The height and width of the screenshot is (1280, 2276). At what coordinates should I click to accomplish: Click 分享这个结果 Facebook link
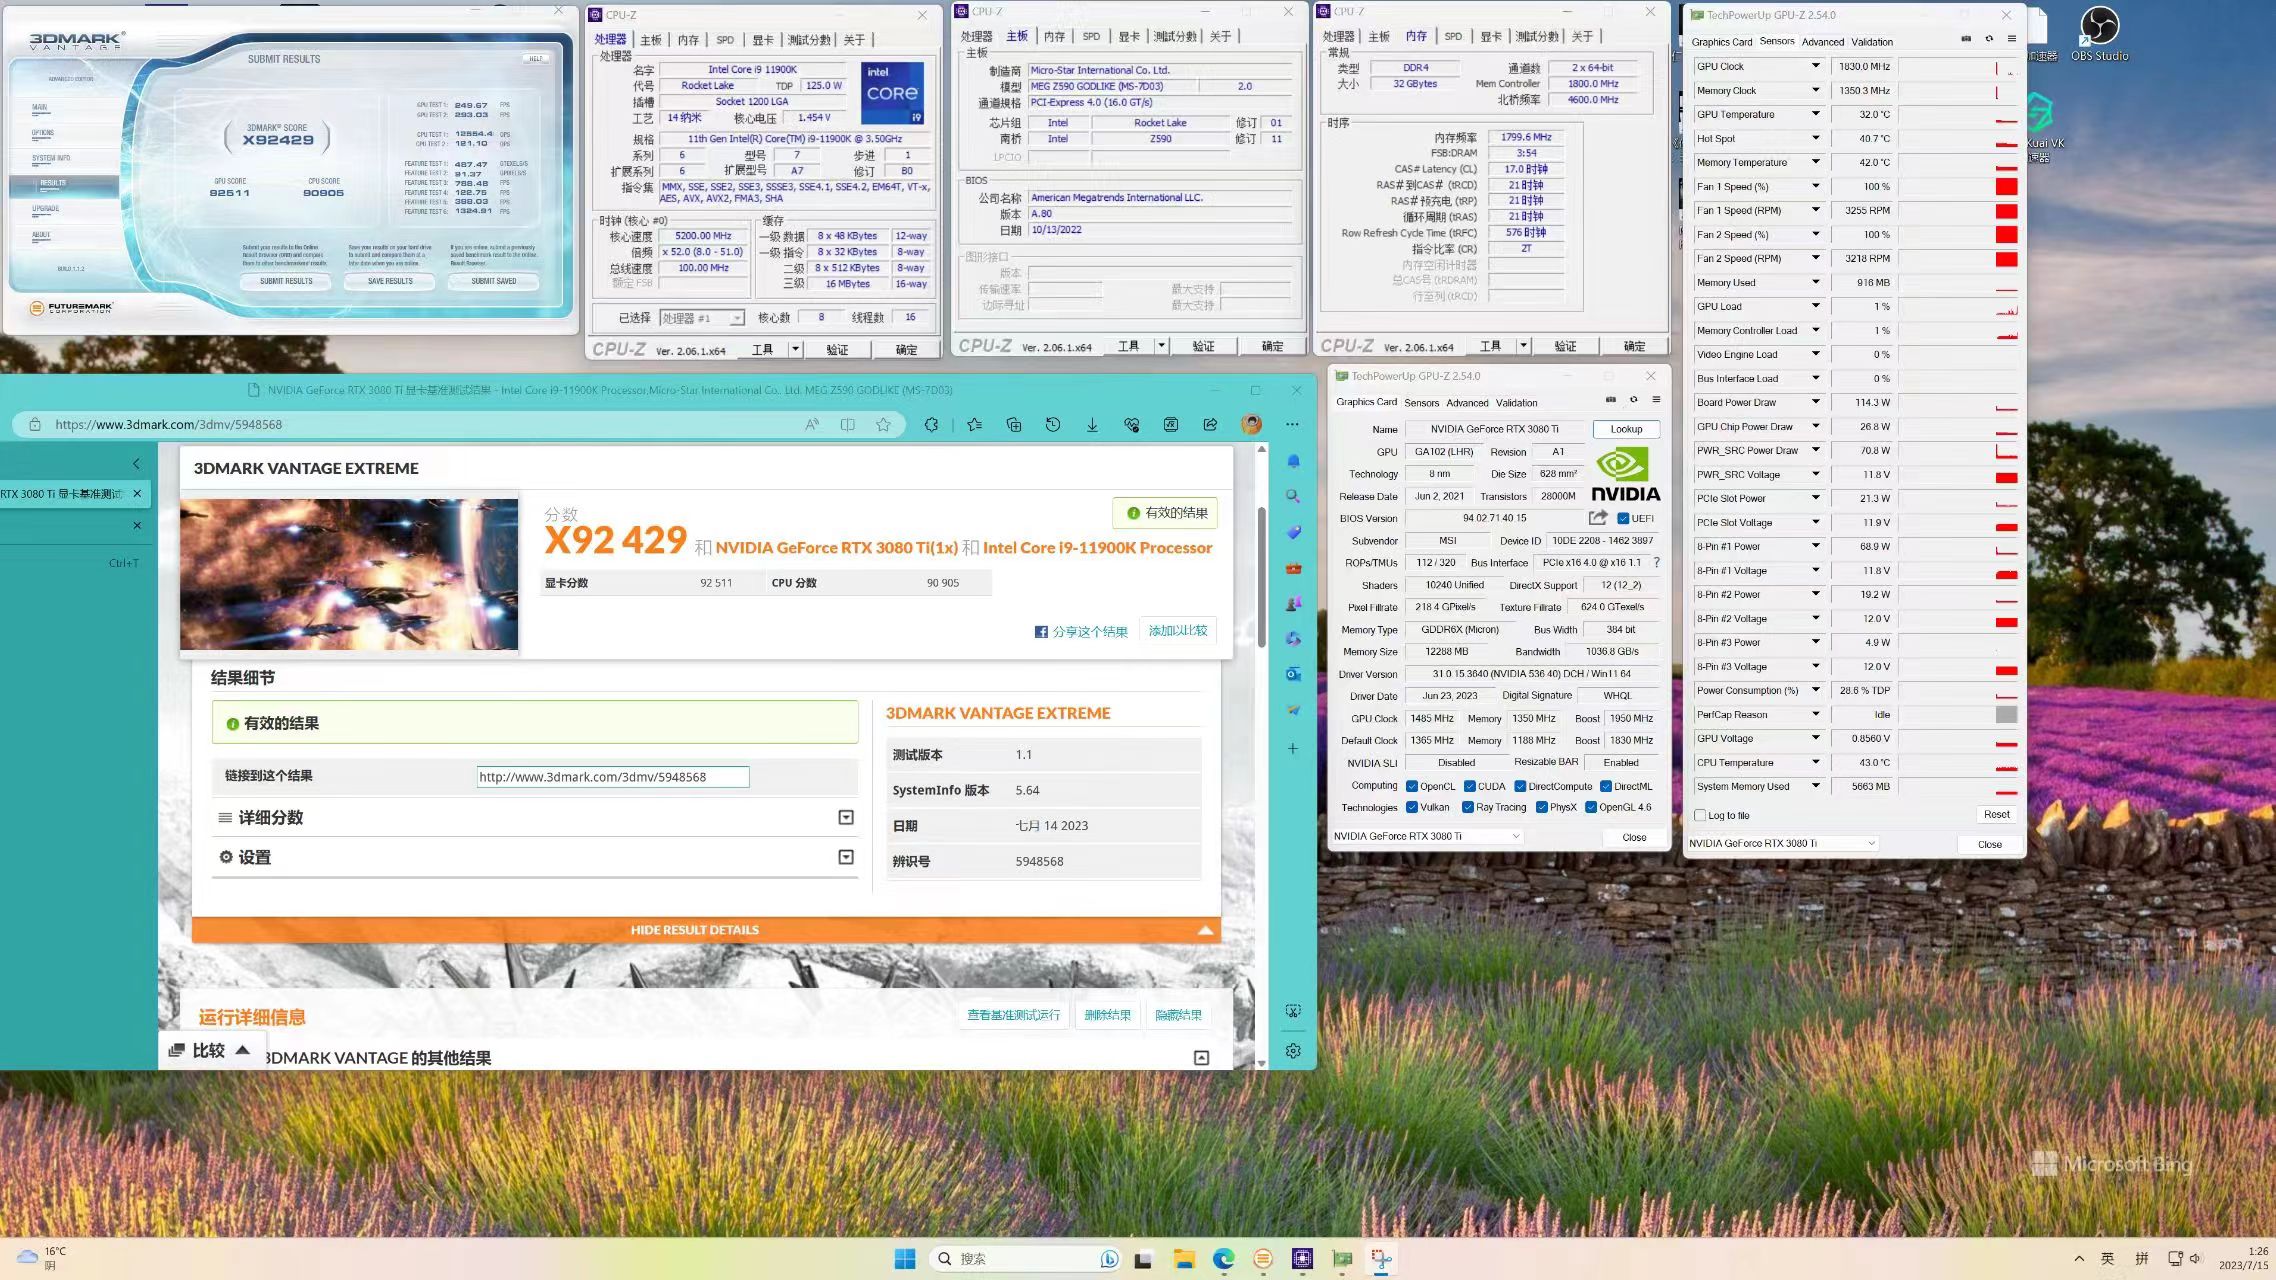pyautogui.click(x=1081, y=632)
